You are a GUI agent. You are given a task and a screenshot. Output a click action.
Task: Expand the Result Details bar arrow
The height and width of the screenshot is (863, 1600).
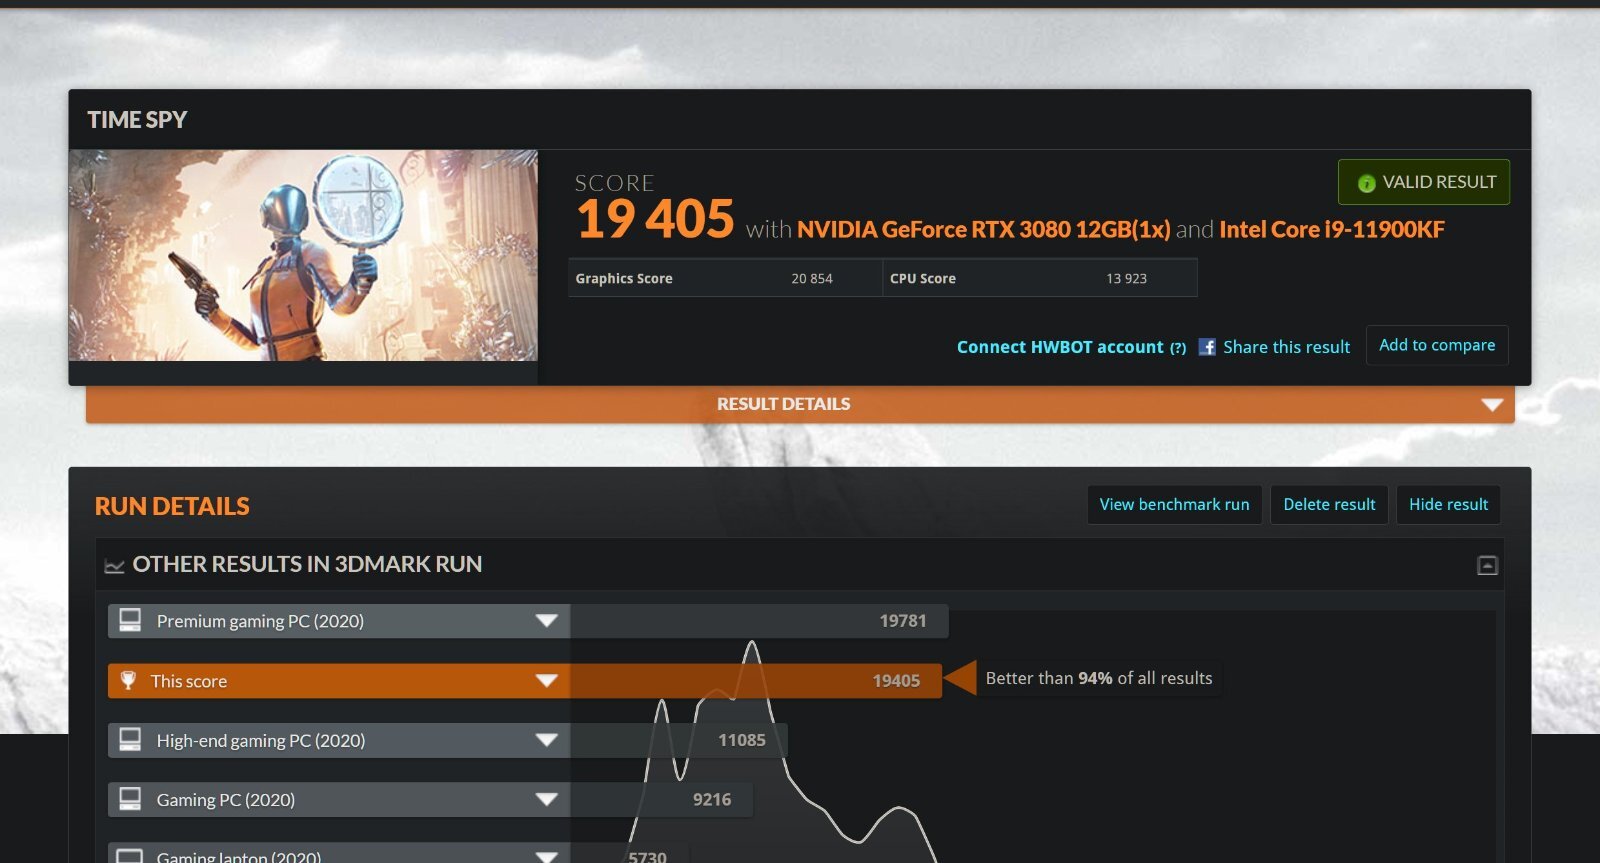click(x=1492, y=405)
